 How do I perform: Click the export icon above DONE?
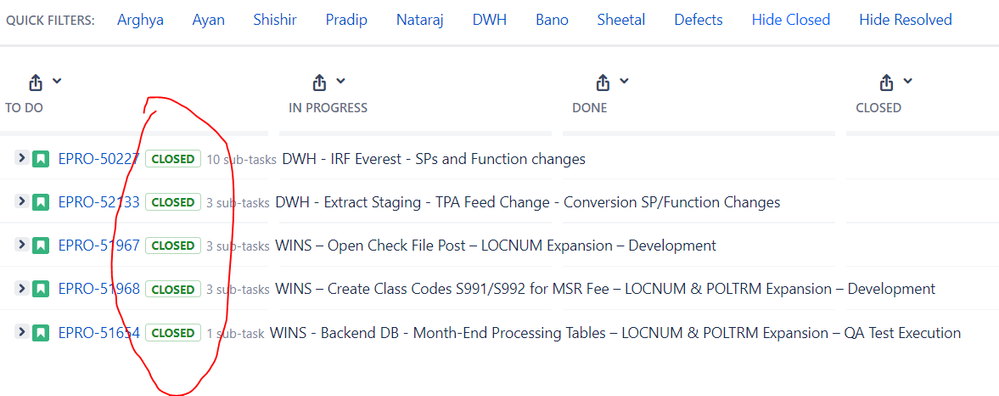coord(603,82)
